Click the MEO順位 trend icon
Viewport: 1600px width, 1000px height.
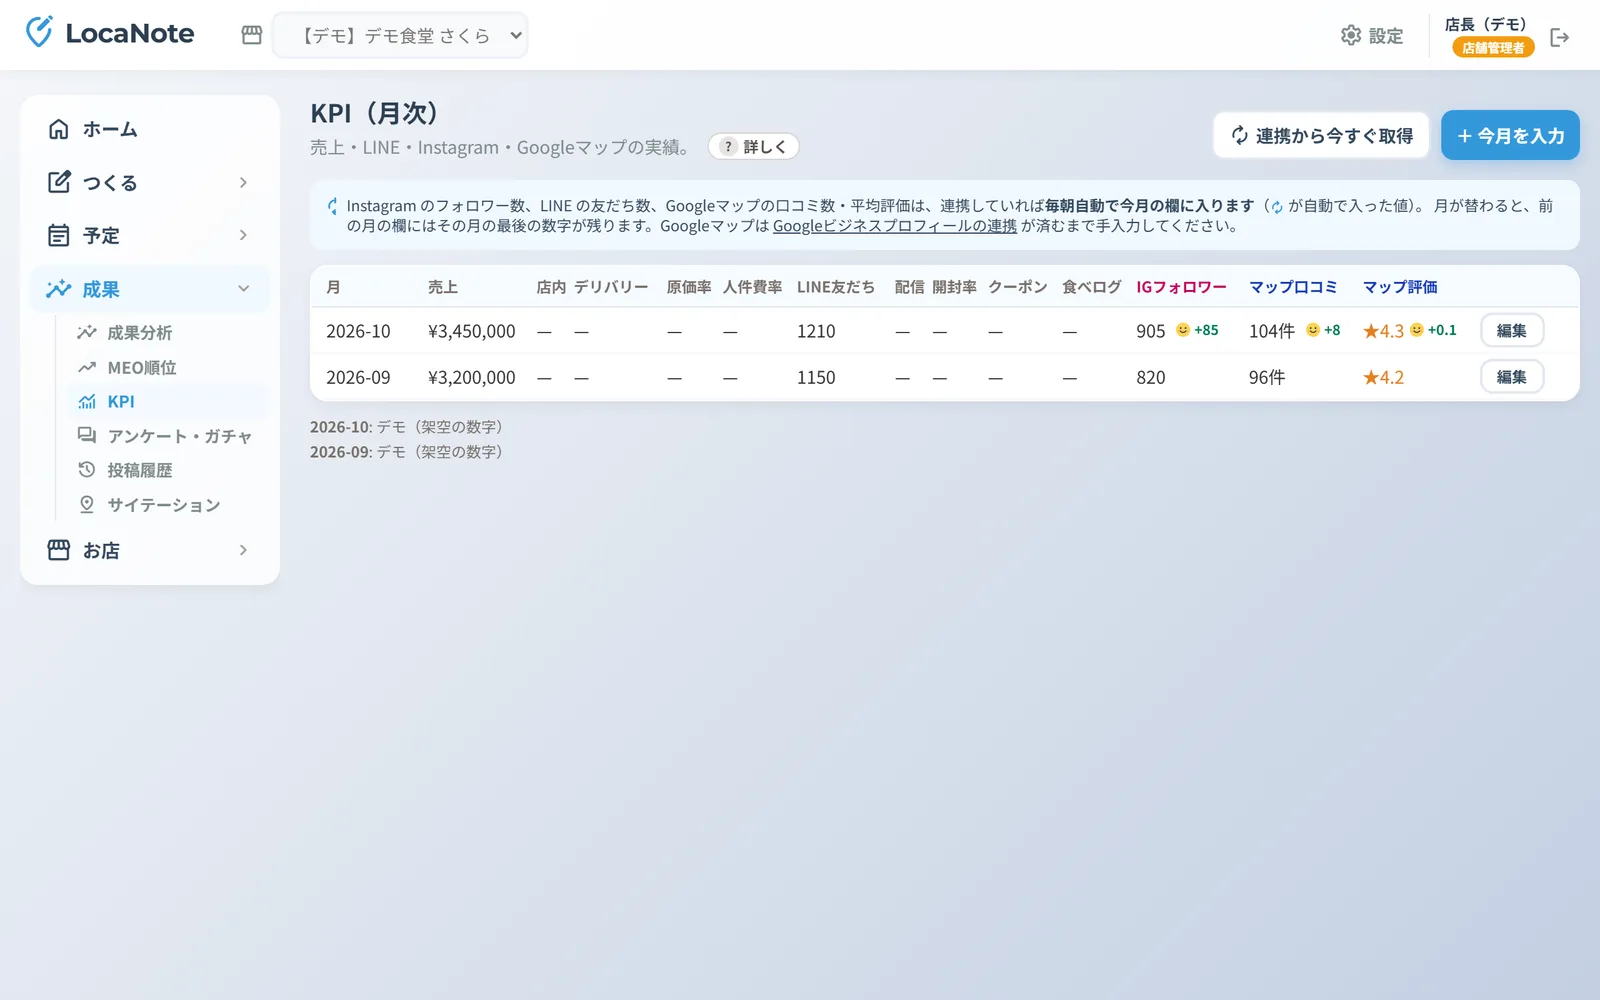87,367
